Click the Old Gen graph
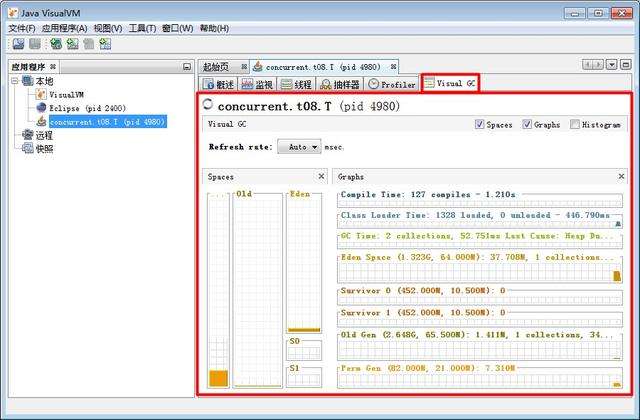640x420 pixels. [480, 346]
